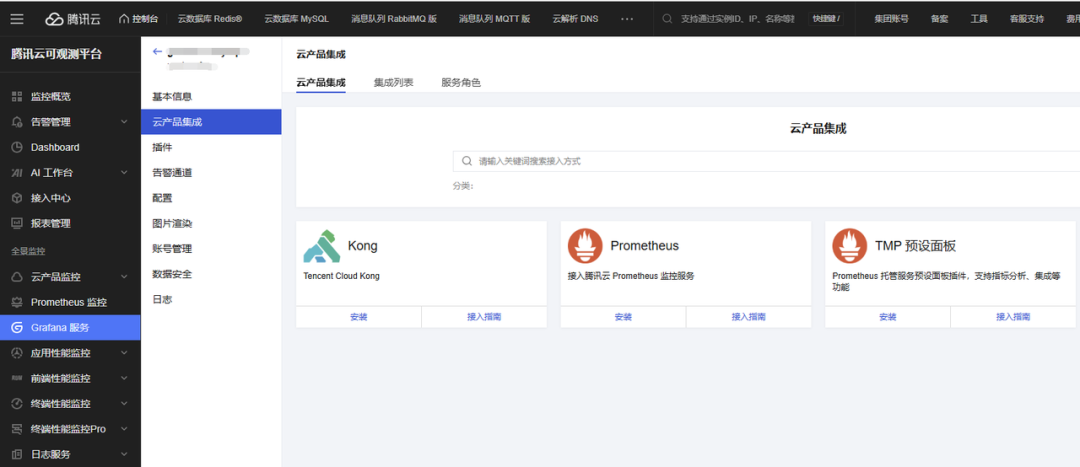This screenshot has height=467, width=1080.
Task: Open the Kong 接入指南
Action: pos(484,317)
